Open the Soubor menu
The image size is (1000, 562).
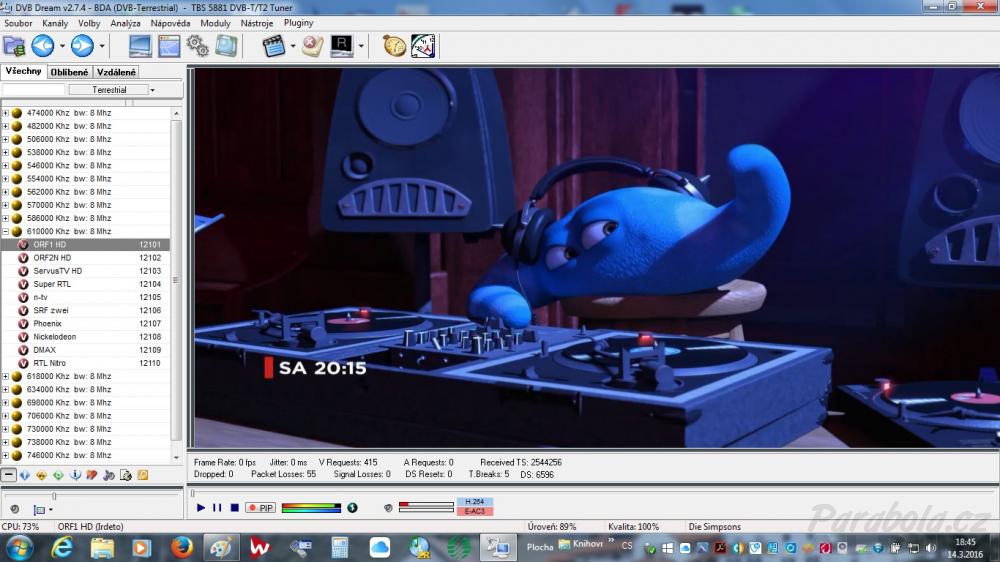pos(18,23)
